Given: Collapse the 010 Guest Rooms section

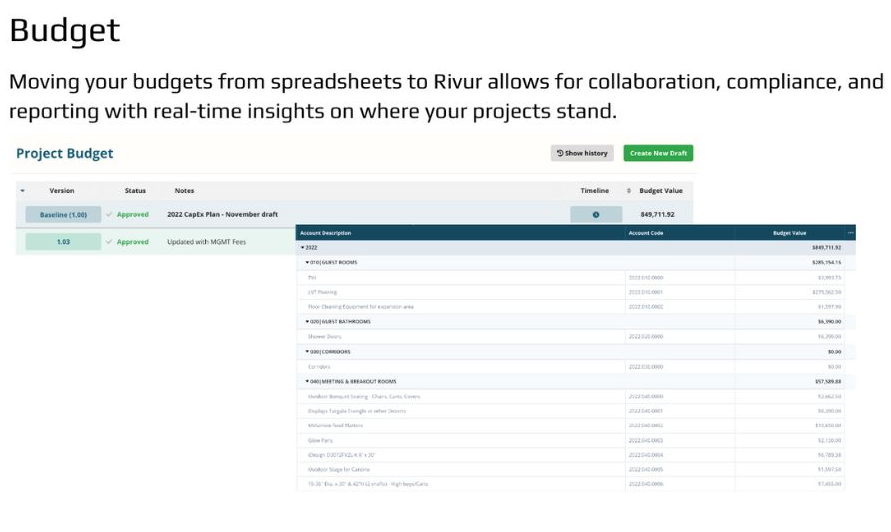Looking at the screenshot, I should click(x=308, y=262).
